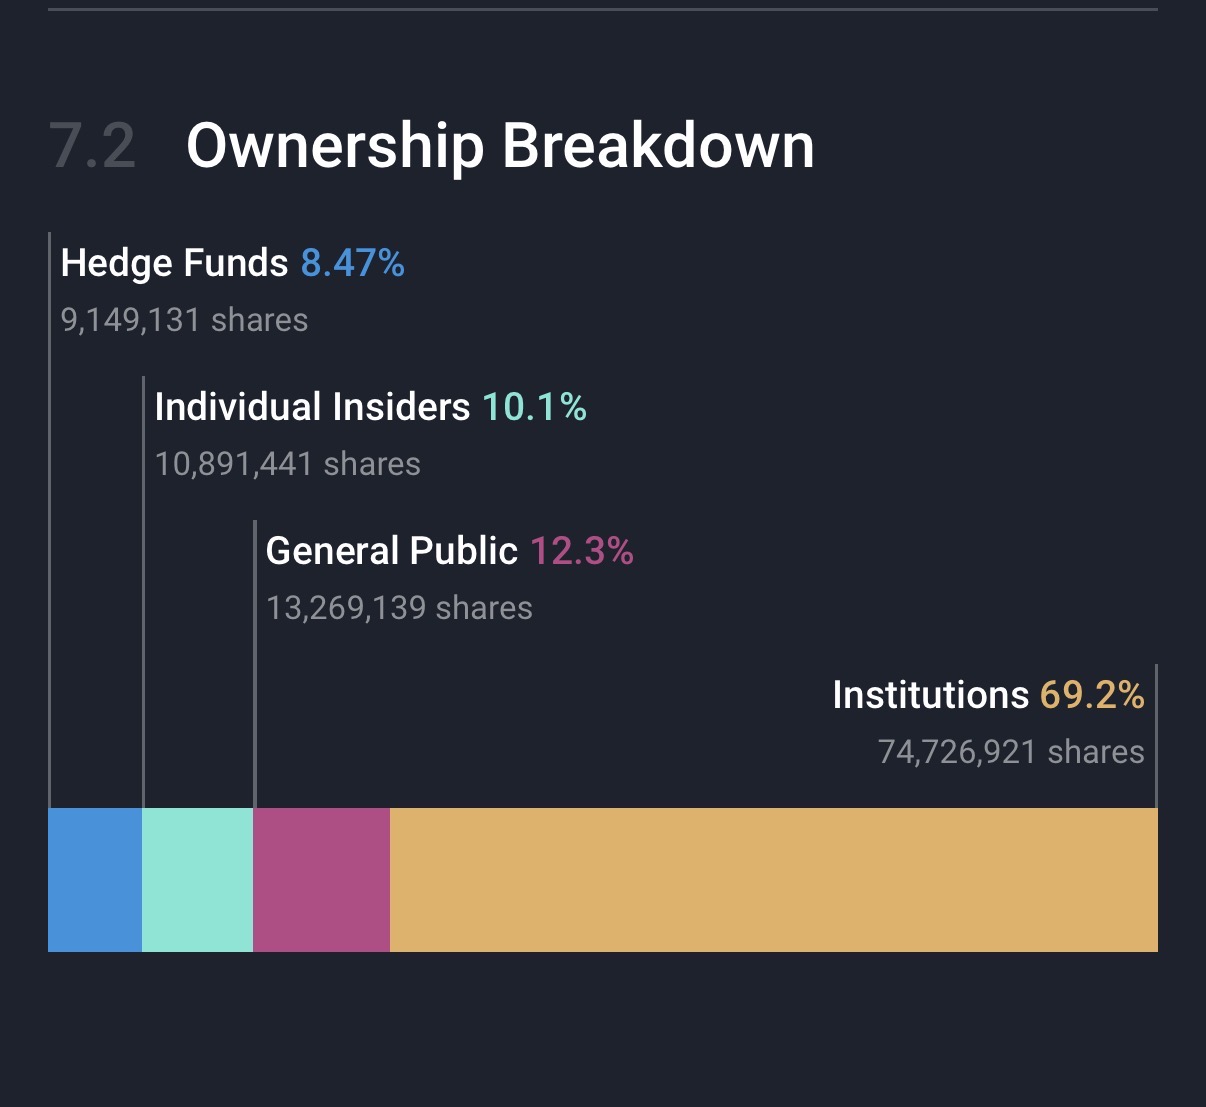Click the 69.2% institutions percentage

pos(1092,695)
